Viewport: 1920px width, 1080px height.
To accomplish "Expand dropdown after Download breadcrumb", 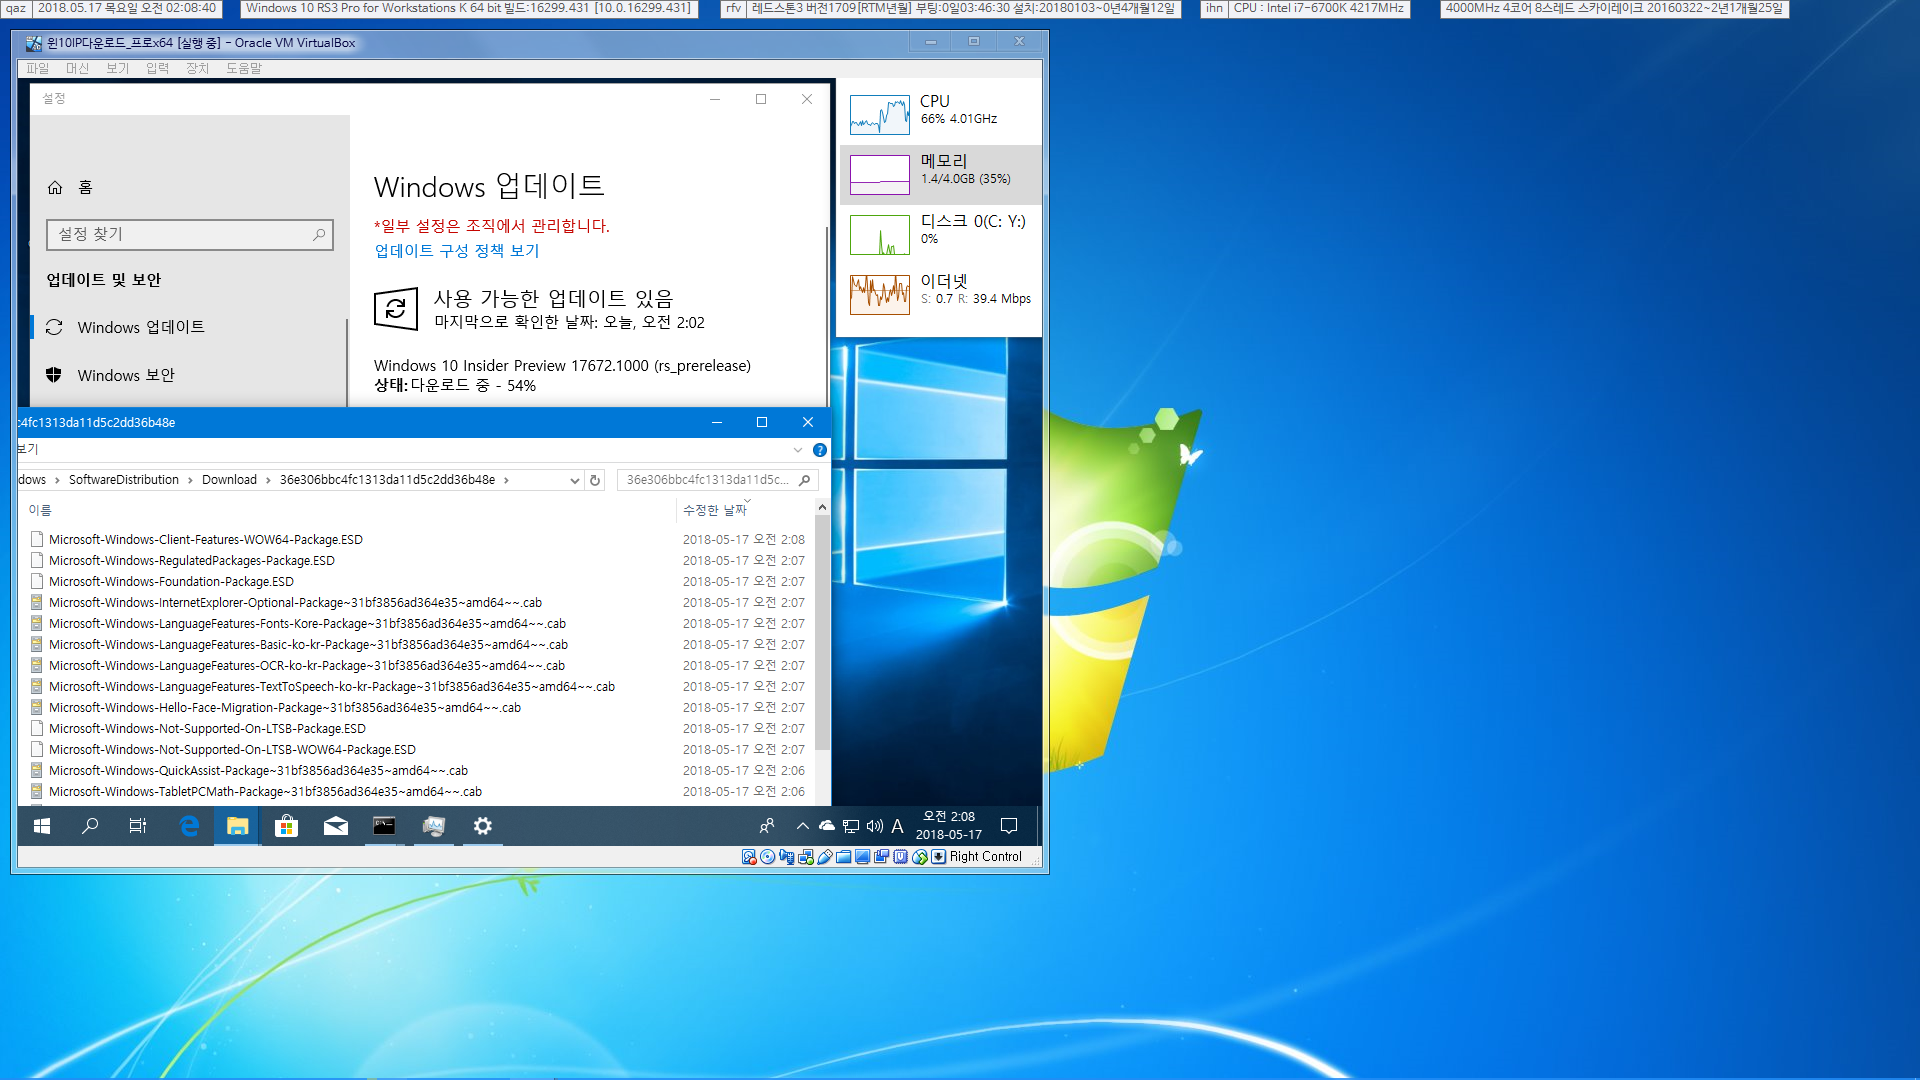I will (x=268, y=480).
